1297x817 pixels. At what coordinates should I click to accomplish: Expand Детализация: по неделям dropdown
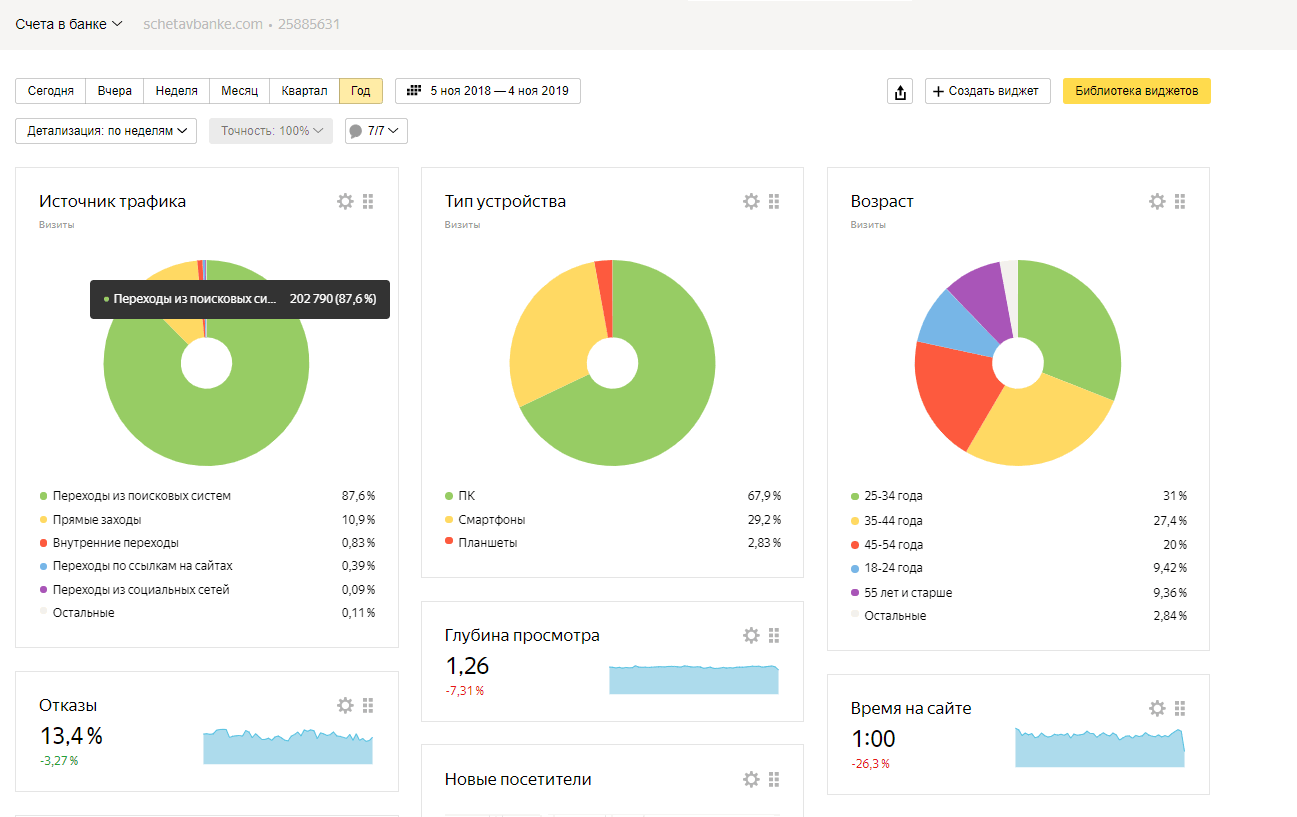tap(106, 131)
